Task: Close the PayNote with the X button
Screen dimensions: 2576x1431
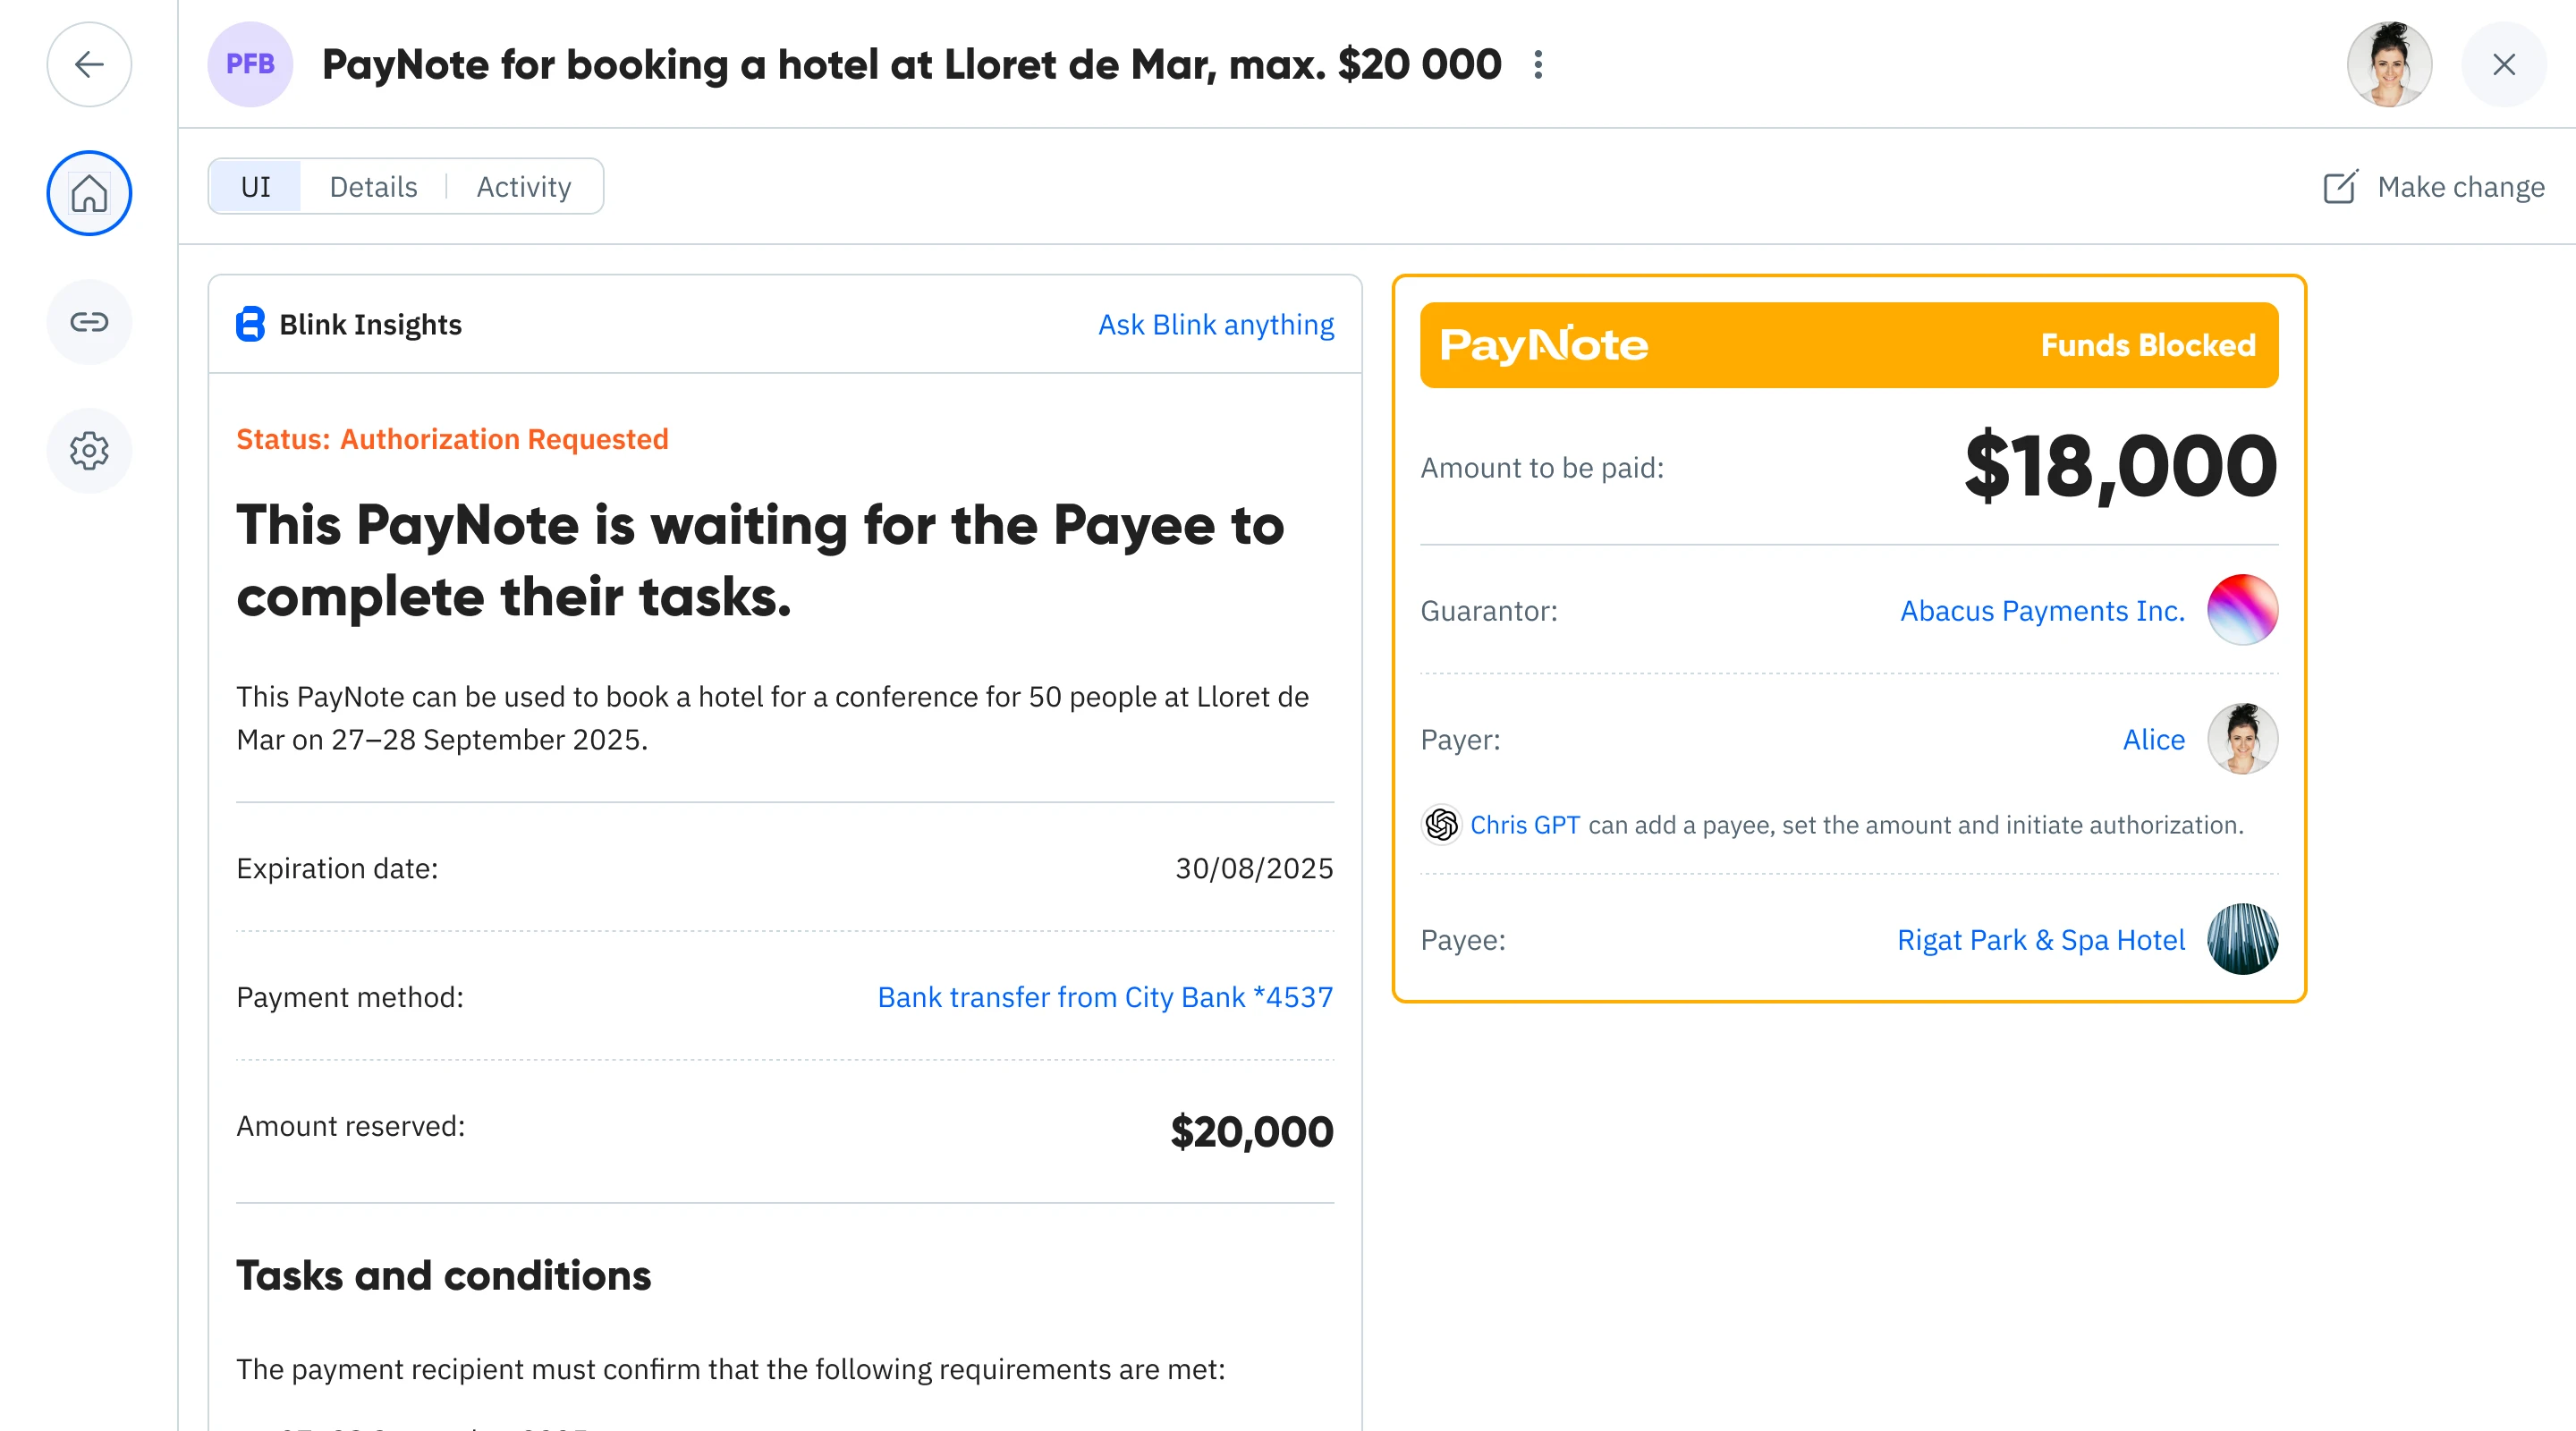Action: [x=2503, y=65]
